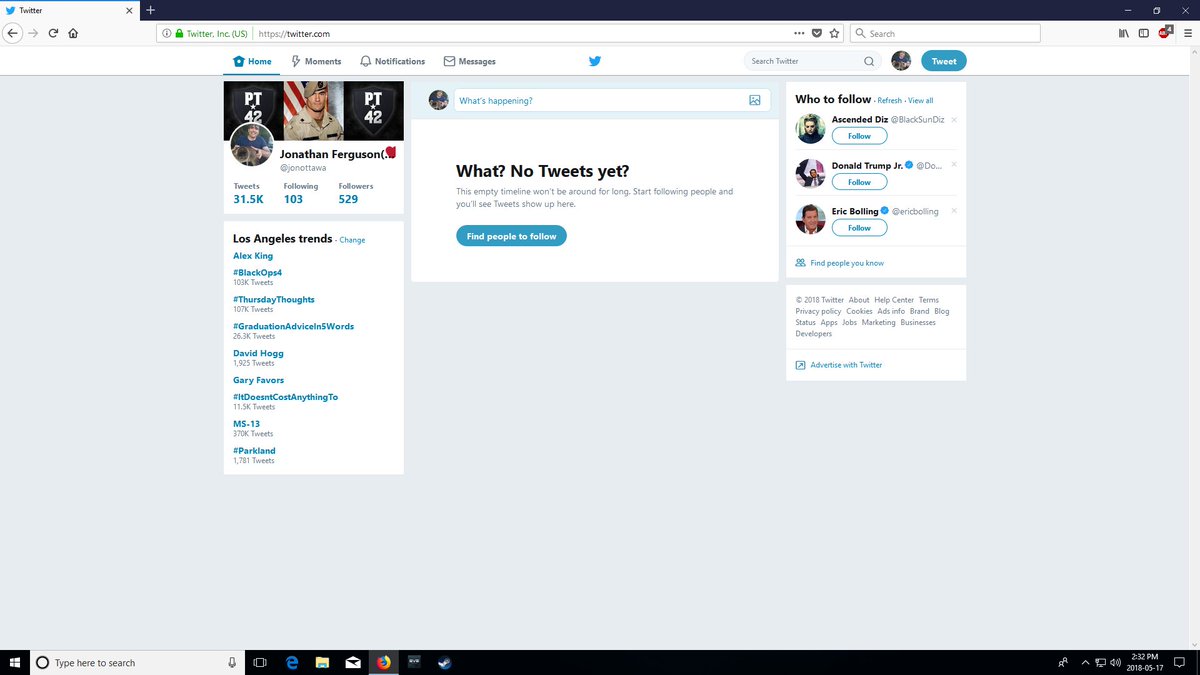
Task: Dismiss Ascended Diz suggestion
Action: click(954, 119)
